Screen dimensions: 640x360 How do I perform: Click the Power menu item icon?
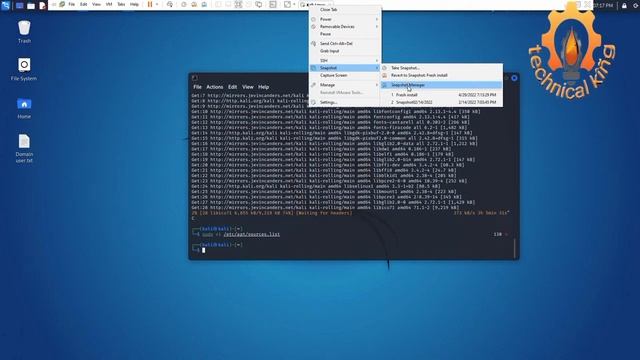[x=313, y=19]
